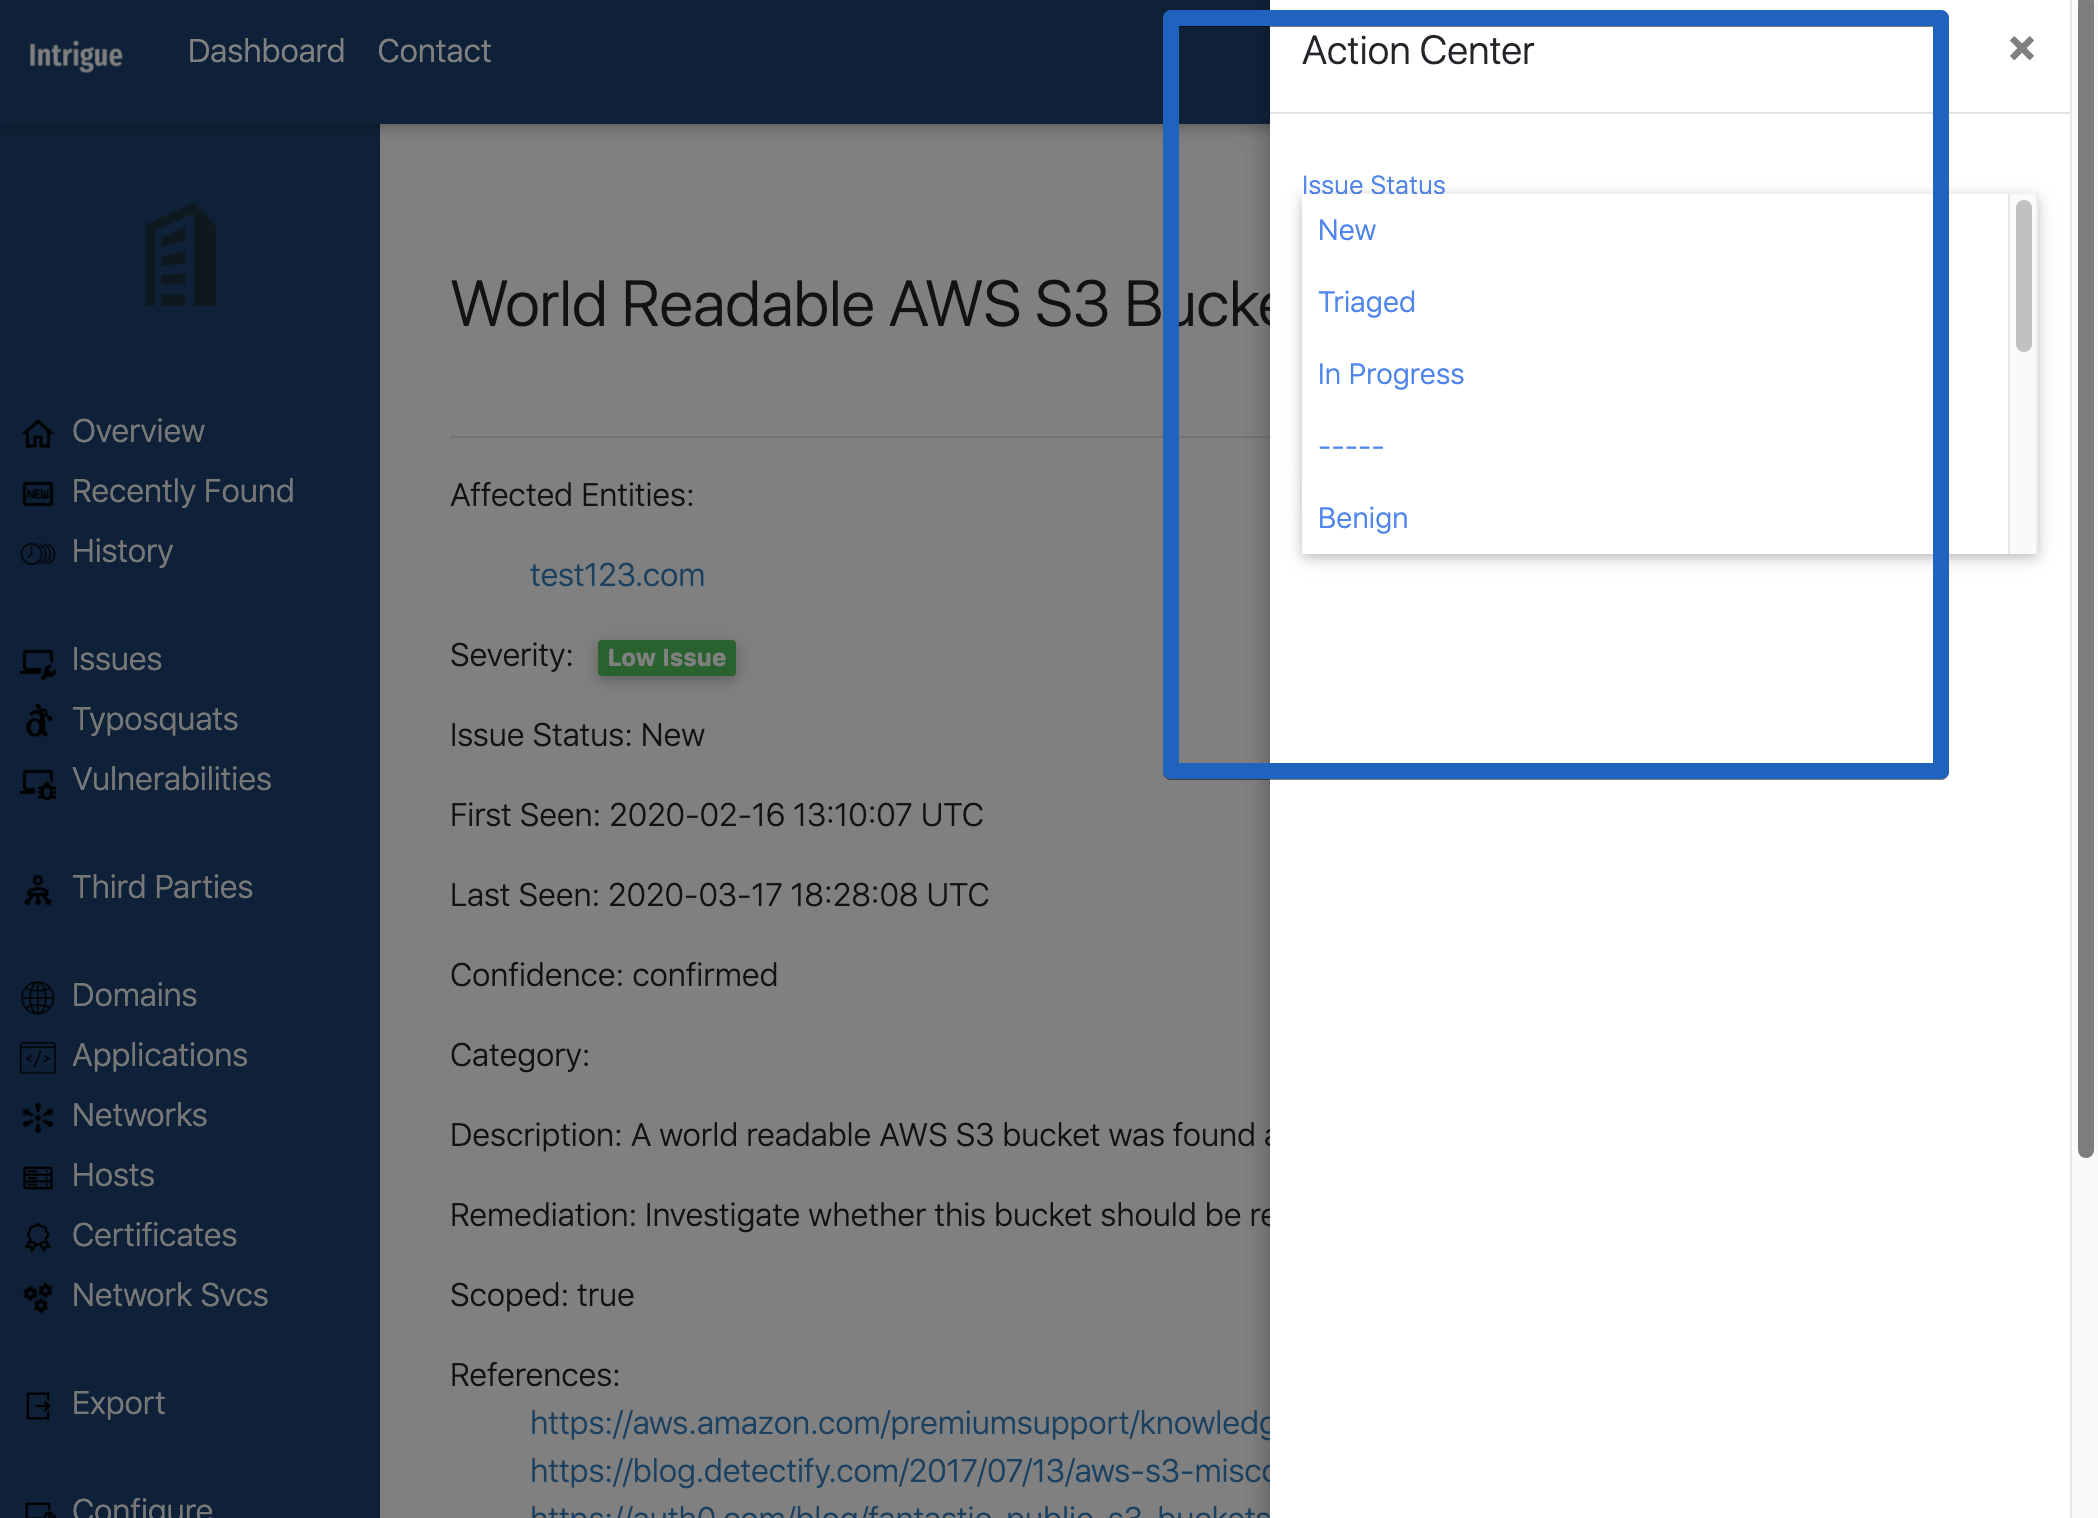This screenshot has width=2098, height=1518.
Task: Open the aws.amazon.com premiumsupport reference link
Action: click(x=899, y=1423)
